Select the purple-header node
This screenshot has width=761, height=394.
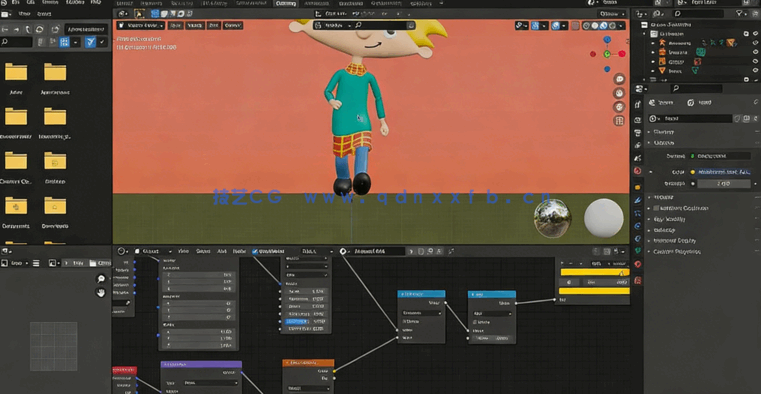[201, 364]
